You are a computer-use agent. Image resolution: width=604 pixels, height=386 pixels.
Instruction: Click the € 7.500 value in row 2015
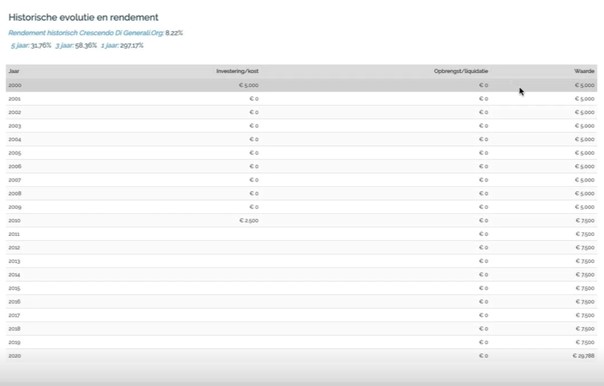585,288
